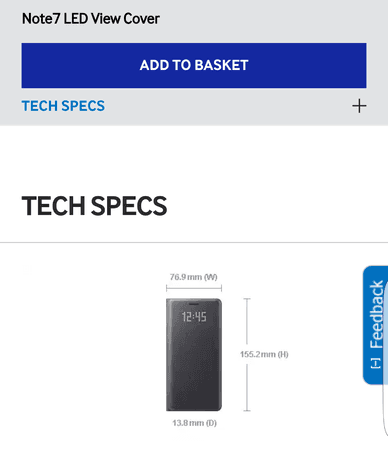The image size is (388, 450).
Task: Click the bottom edge of the cover image
Action: point(194,410)
